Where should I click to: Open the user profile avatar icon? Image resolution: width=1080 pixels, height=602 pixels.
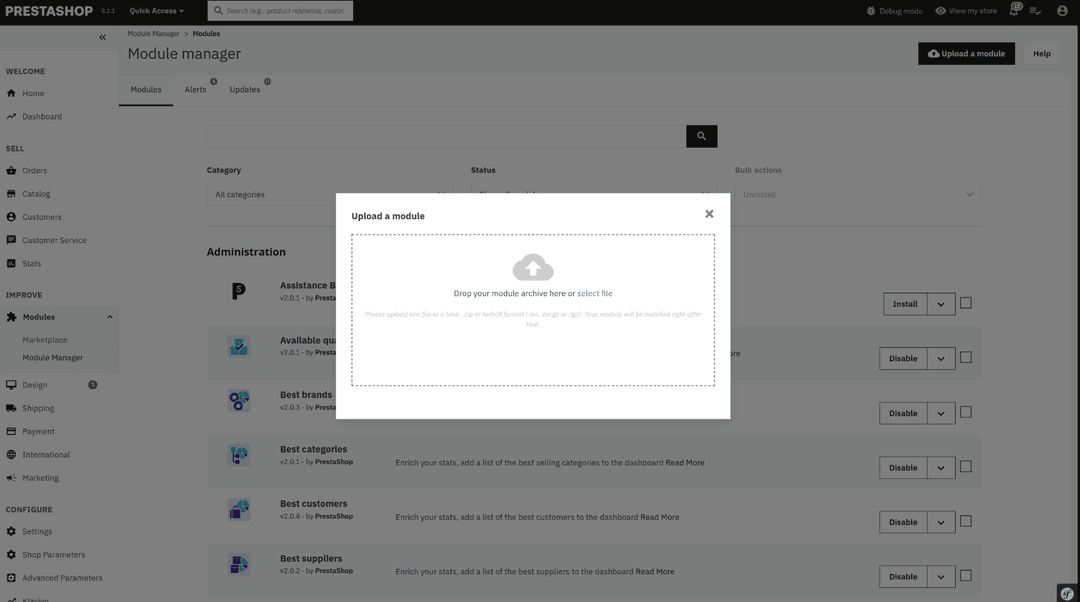pyautogui.click(x=1062, y=11)
